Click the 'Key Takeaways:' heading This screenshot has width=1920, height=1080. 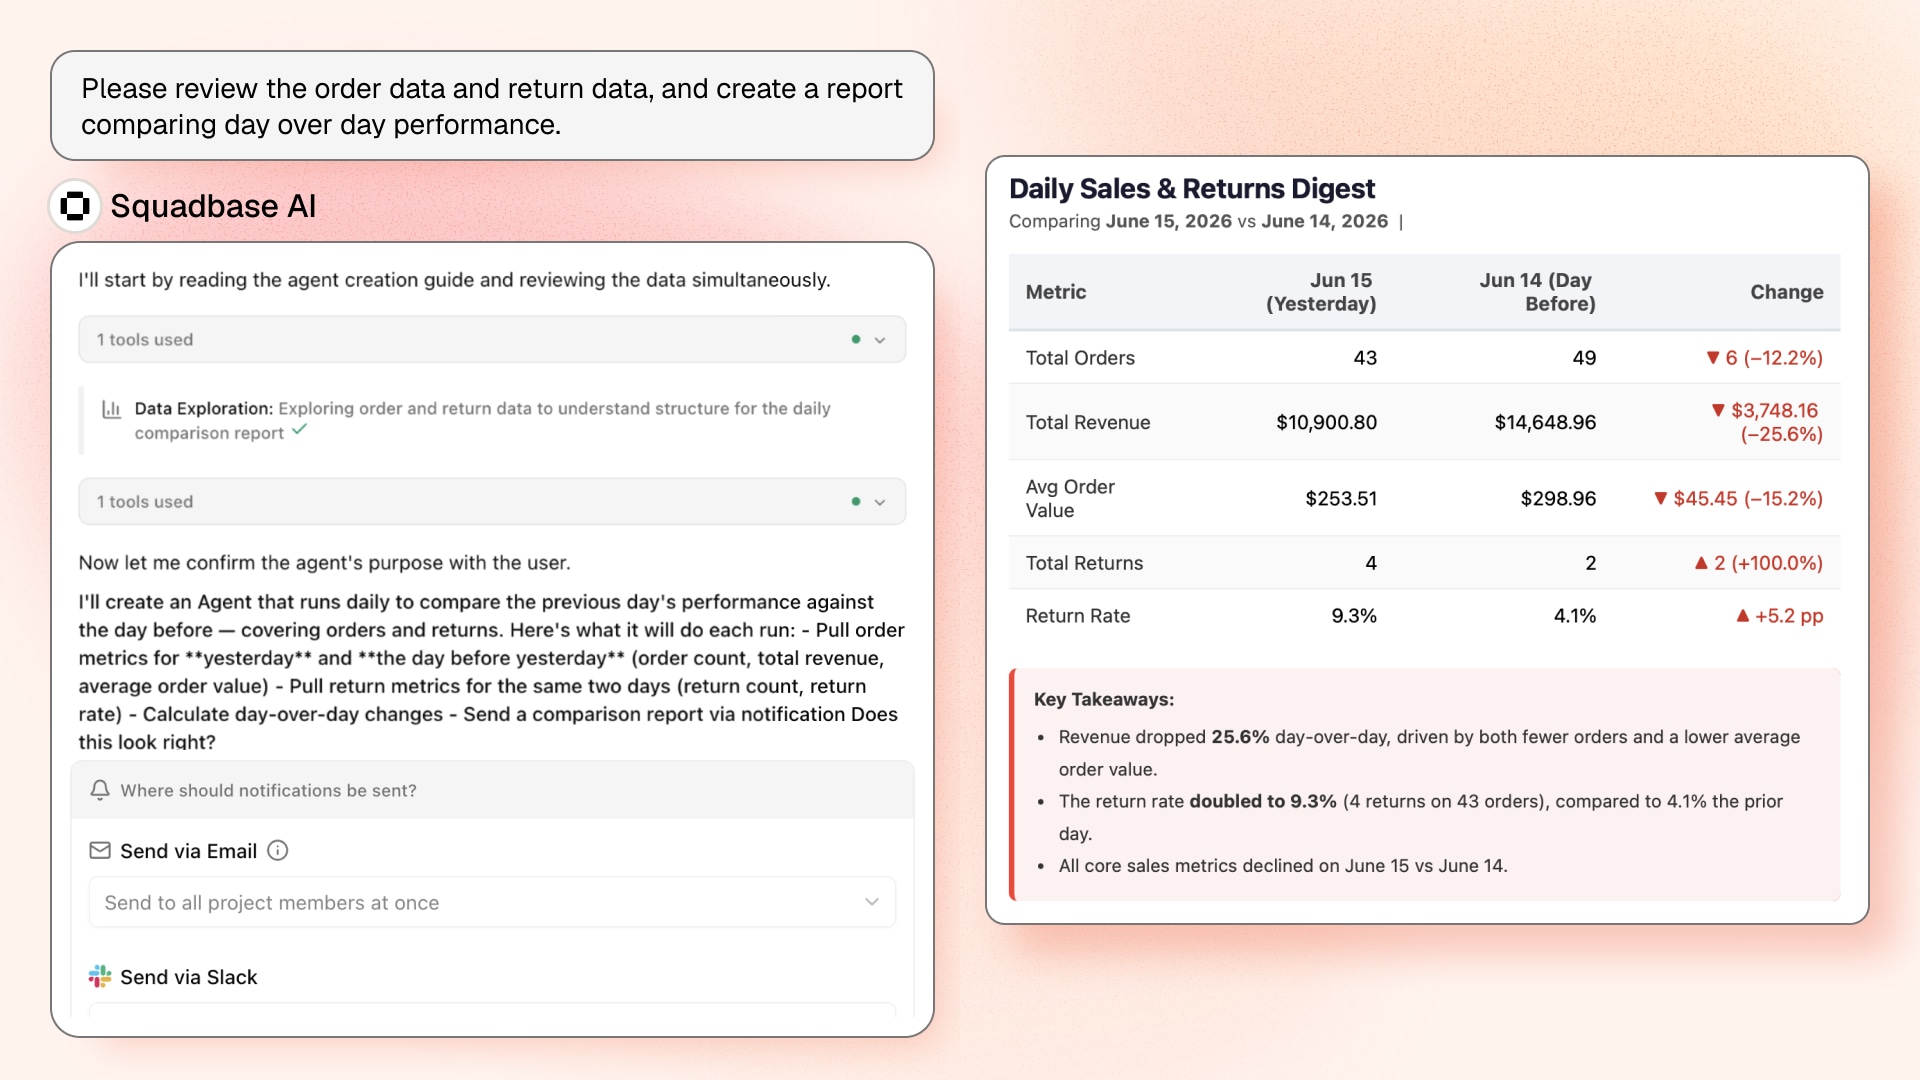(1104, 699)
